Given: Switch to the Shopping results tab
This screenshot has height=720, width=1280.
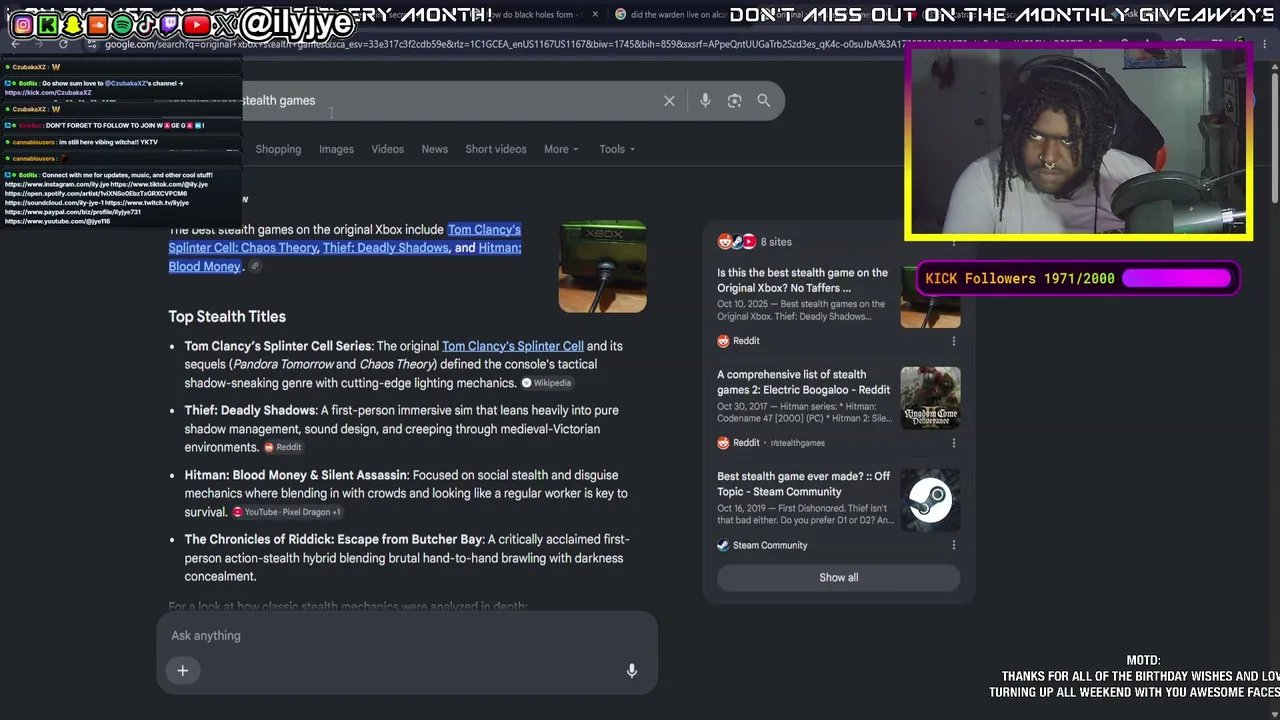Looking at the screenshot, I should (278, 149).
